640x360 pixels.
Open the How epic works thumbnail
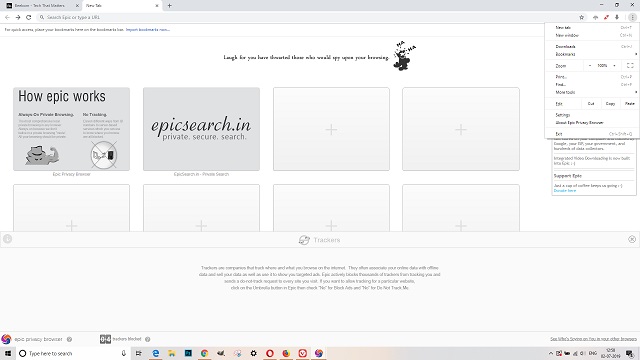tap(71, 129)
